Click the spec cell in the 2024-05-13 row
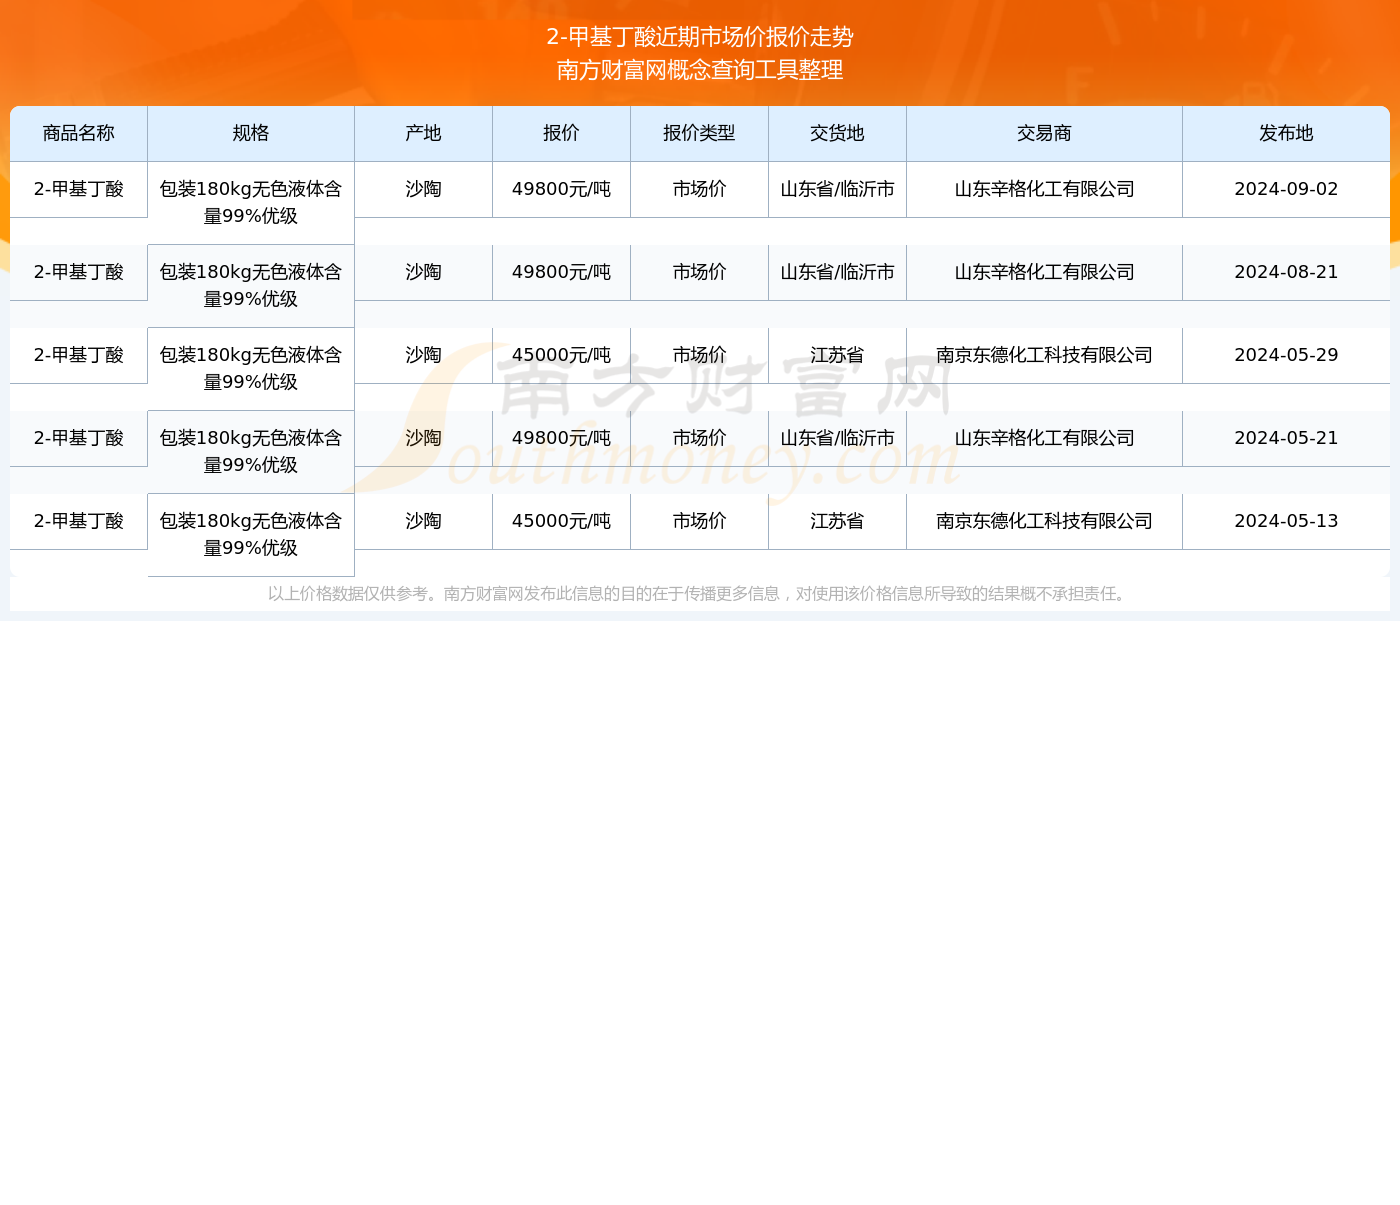The width and height of the screenshot is (1400, 1205). click(x=251, y=535)
